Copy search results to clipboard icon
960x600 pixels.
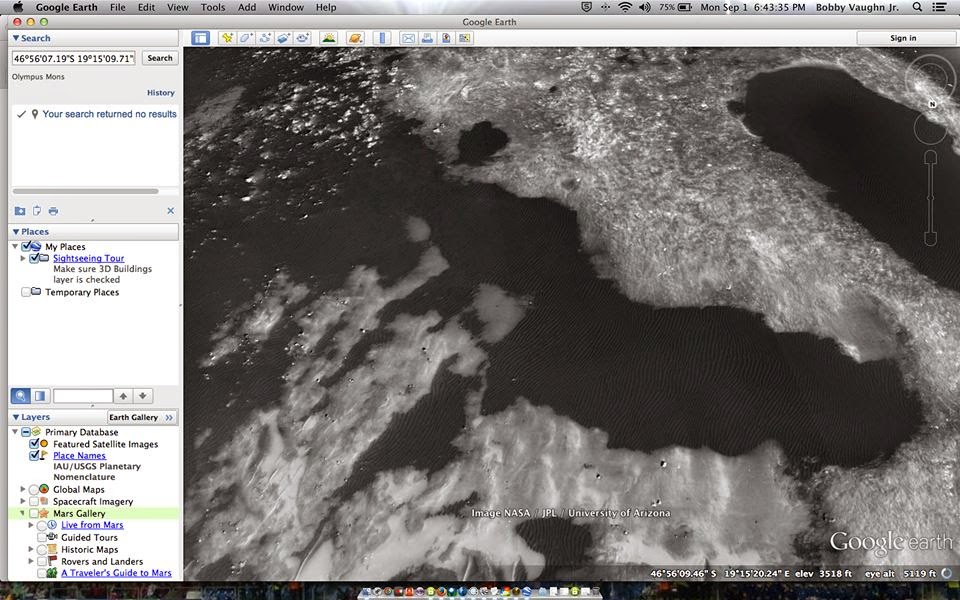point(37,211)
